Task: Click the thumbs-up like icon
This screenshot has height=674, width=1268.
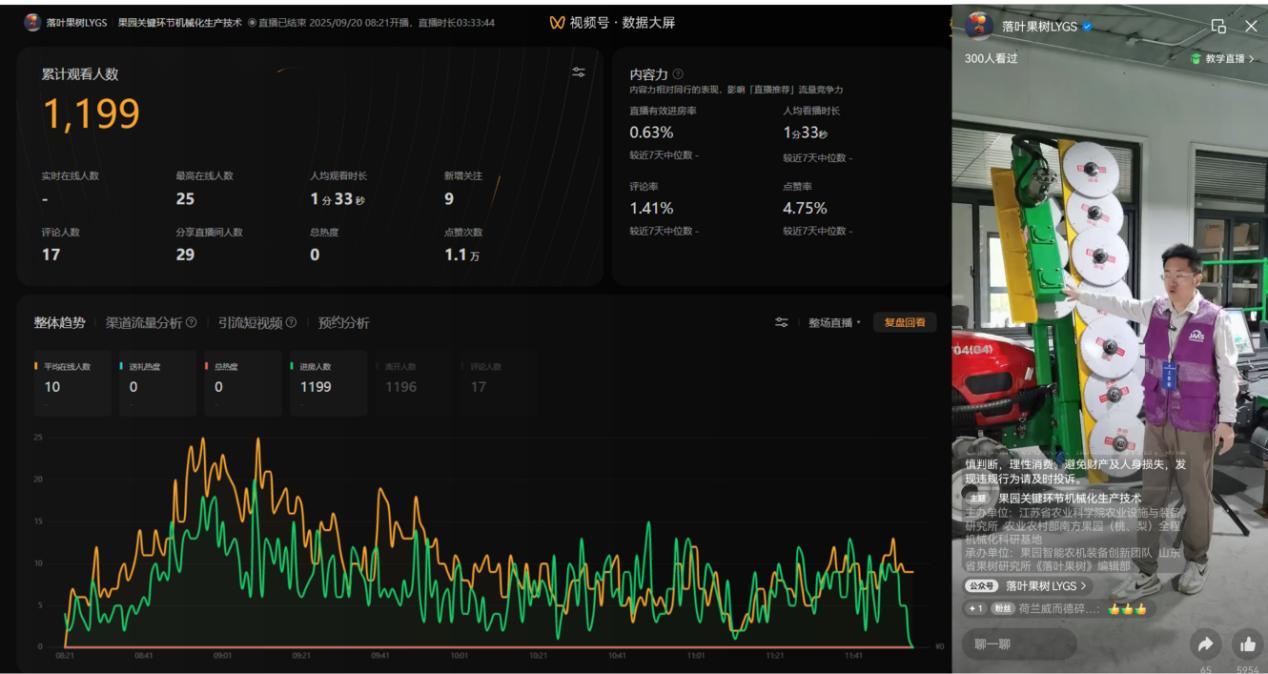Action: click(1246, 644)
